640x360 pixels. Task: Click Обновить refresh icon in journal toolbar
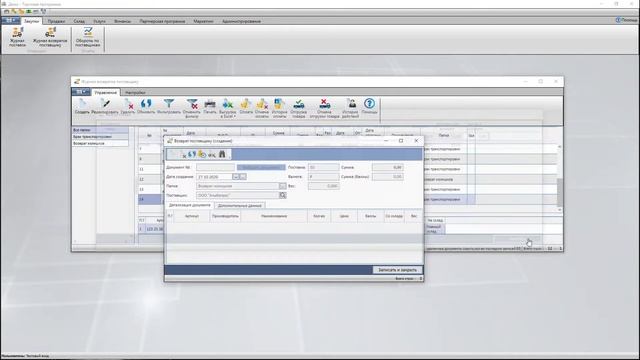tap(146, 107)
